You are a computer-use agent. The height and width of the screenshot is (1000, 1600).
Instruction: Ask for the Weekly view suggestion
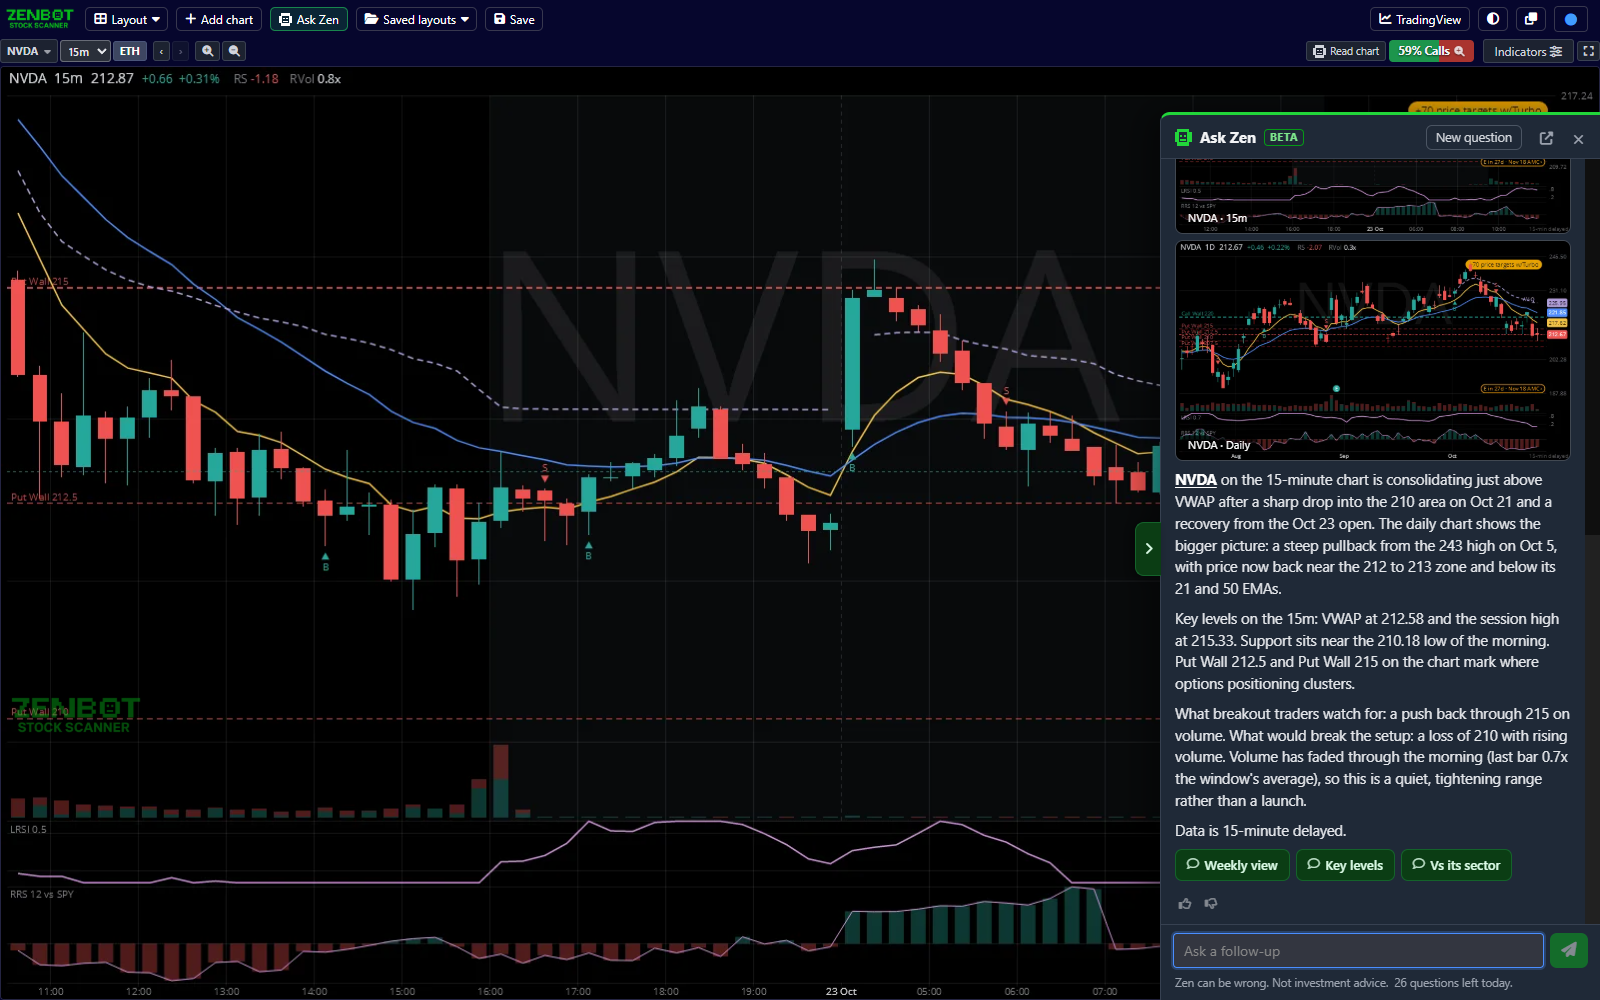(1231, 865)
